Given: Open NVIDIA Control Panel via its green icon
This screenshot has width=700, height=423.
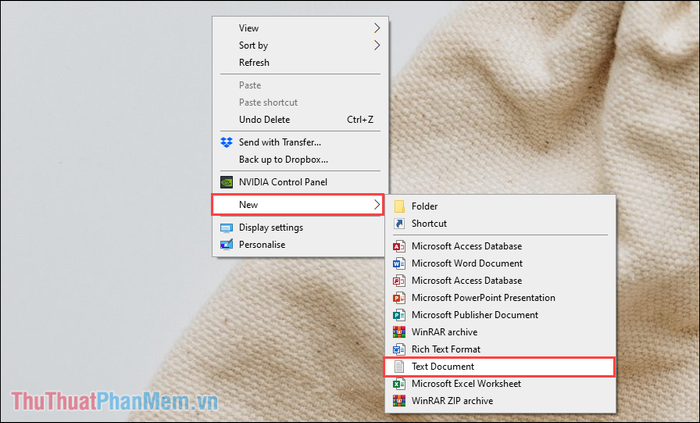Looking at the screenshot, I should click(x=226, y=182).
